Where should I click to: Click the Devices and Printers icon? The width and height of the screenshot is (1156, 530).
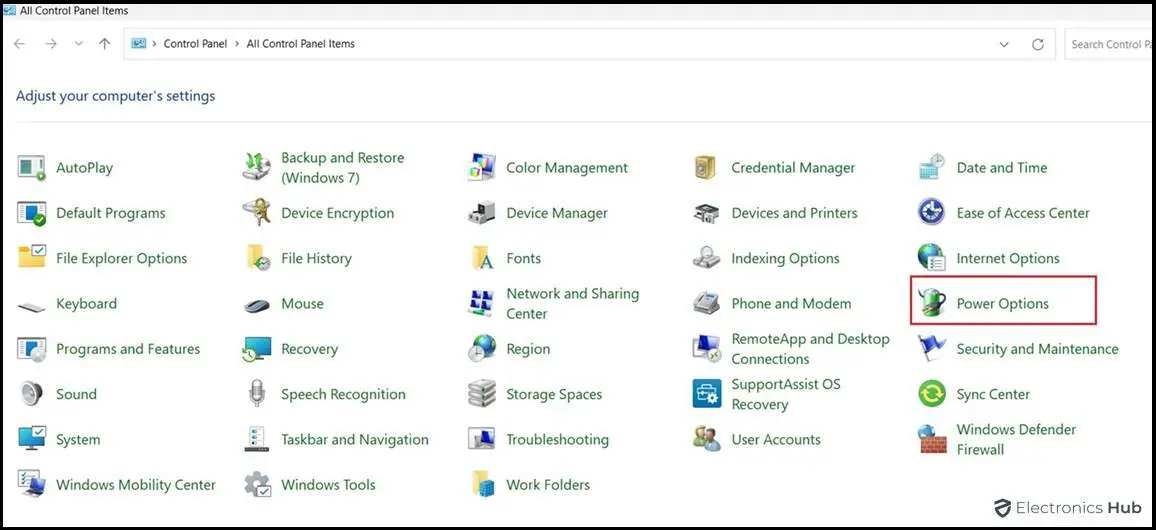coord(706,213)
